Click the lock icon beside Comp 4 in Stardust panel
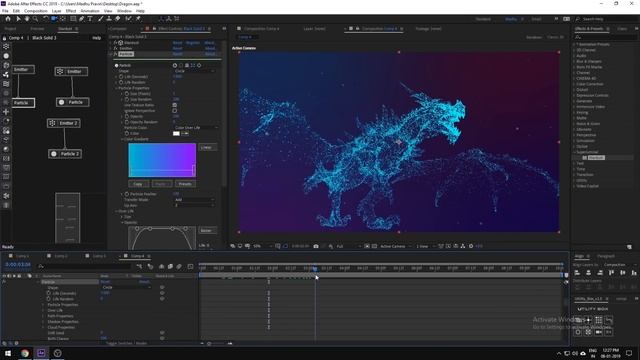This screenshot has width=640, height=360. coord(4,38)
